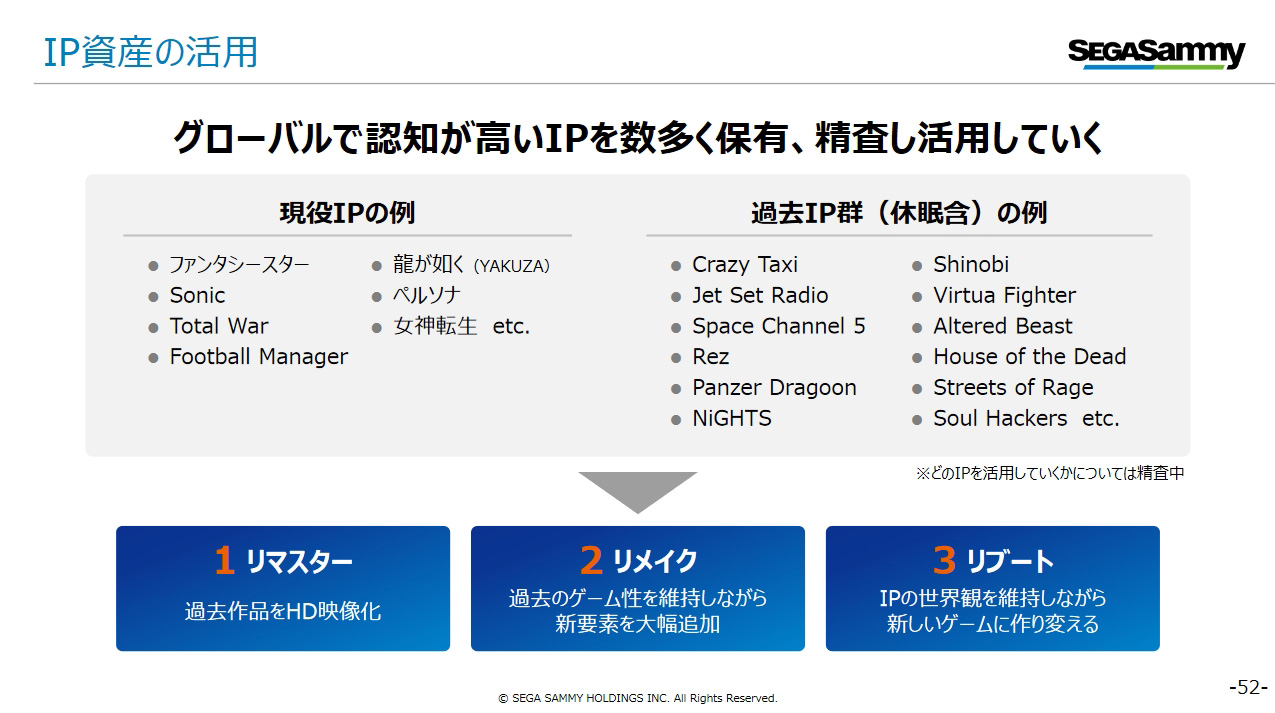Select the text 新しいゲームに作り変える
This screenshot has width=1275, height=713.
tap(993, 624)
